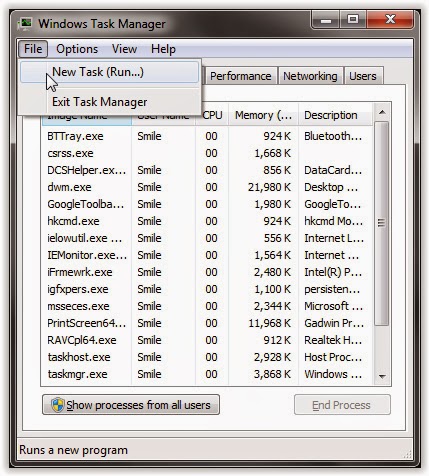Select the PrintScreen64... process

[207, 323]
